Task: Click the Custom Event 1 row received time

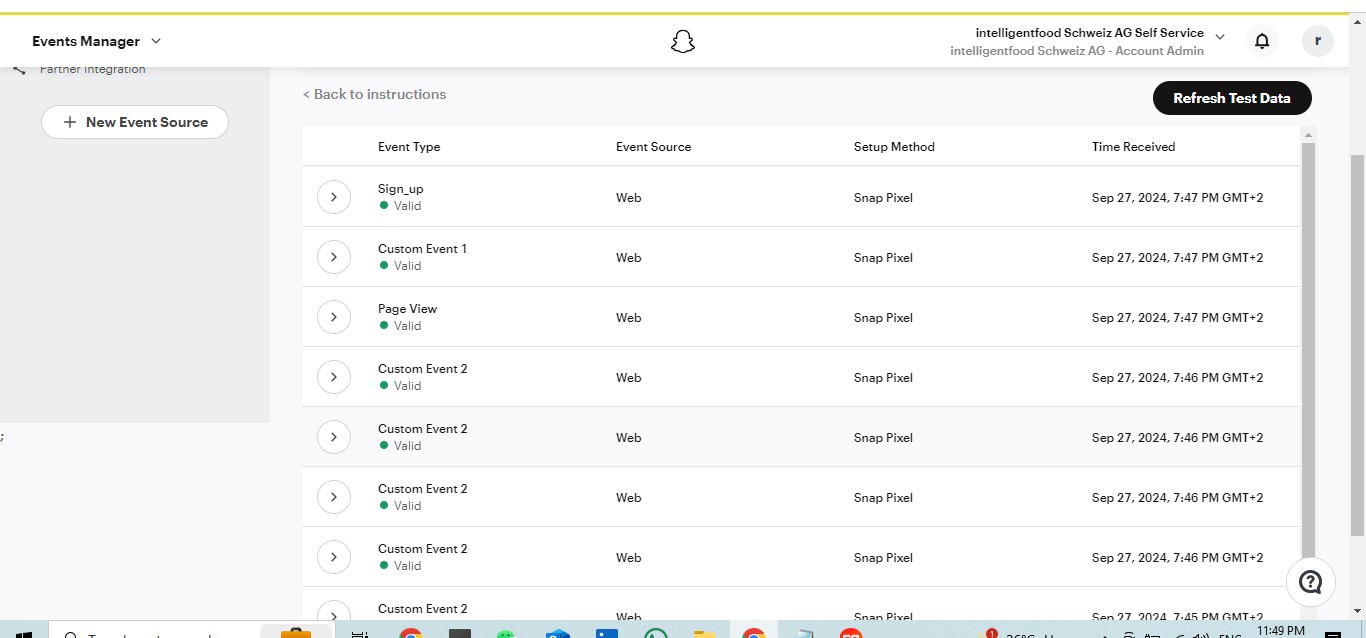Action: click(x=1177, y=258)
